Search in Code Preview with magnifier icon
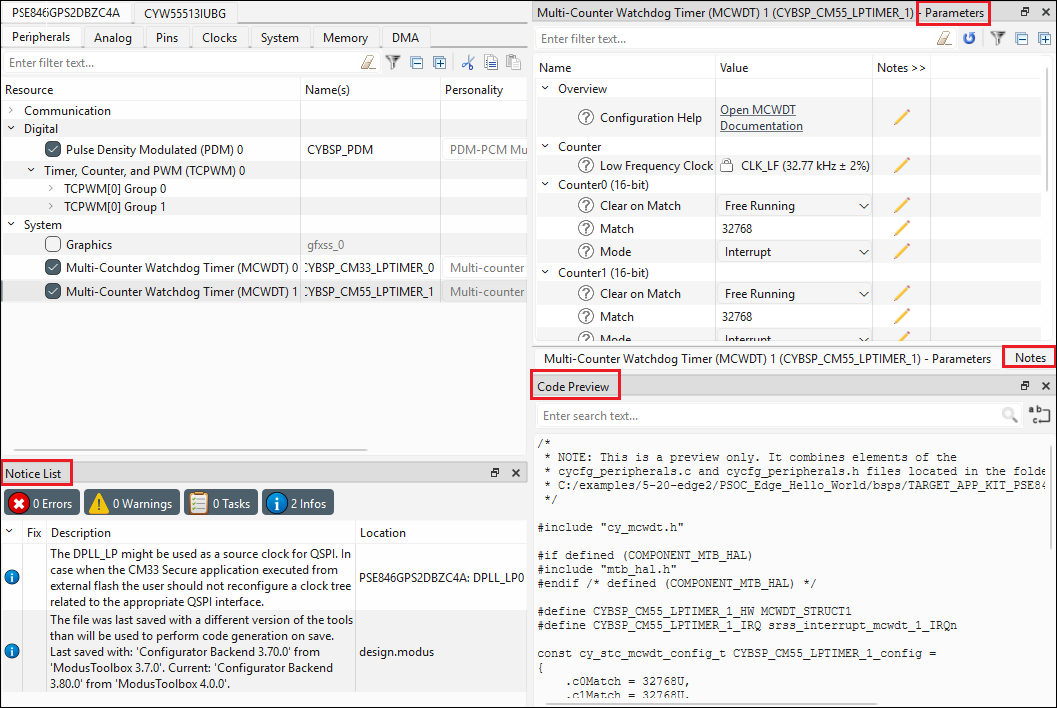Image resolution: width=1057 pixels, height=708 pixels. click(1009, 415)
